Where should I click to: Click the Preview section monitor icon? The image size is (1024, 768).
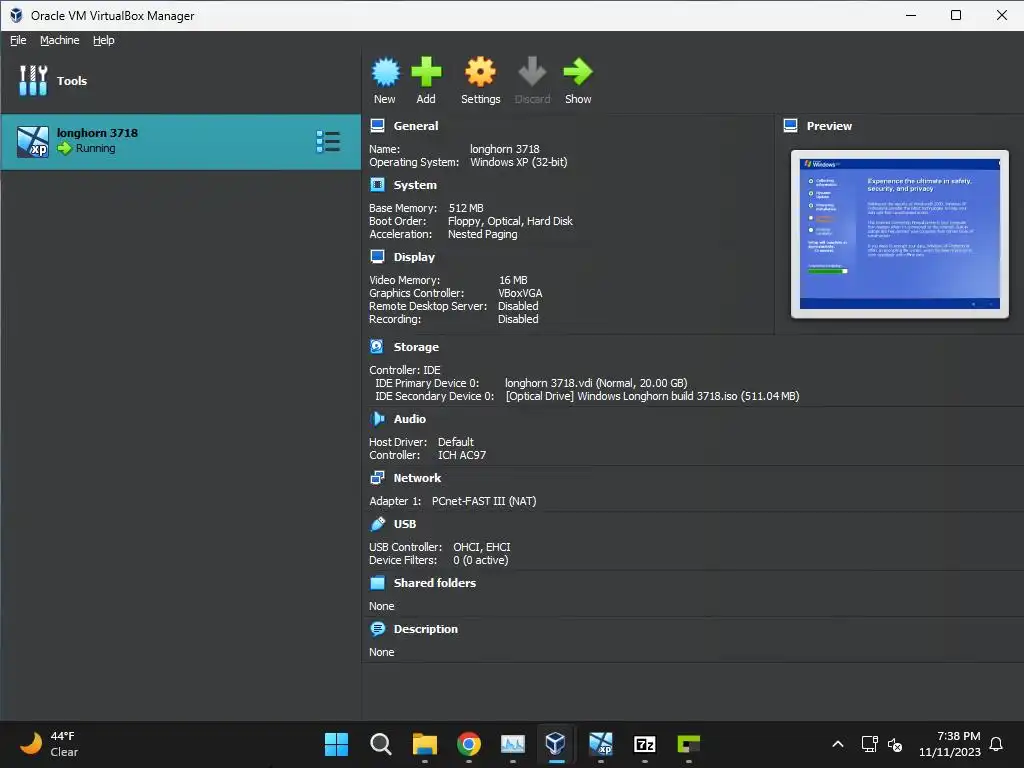790,125
